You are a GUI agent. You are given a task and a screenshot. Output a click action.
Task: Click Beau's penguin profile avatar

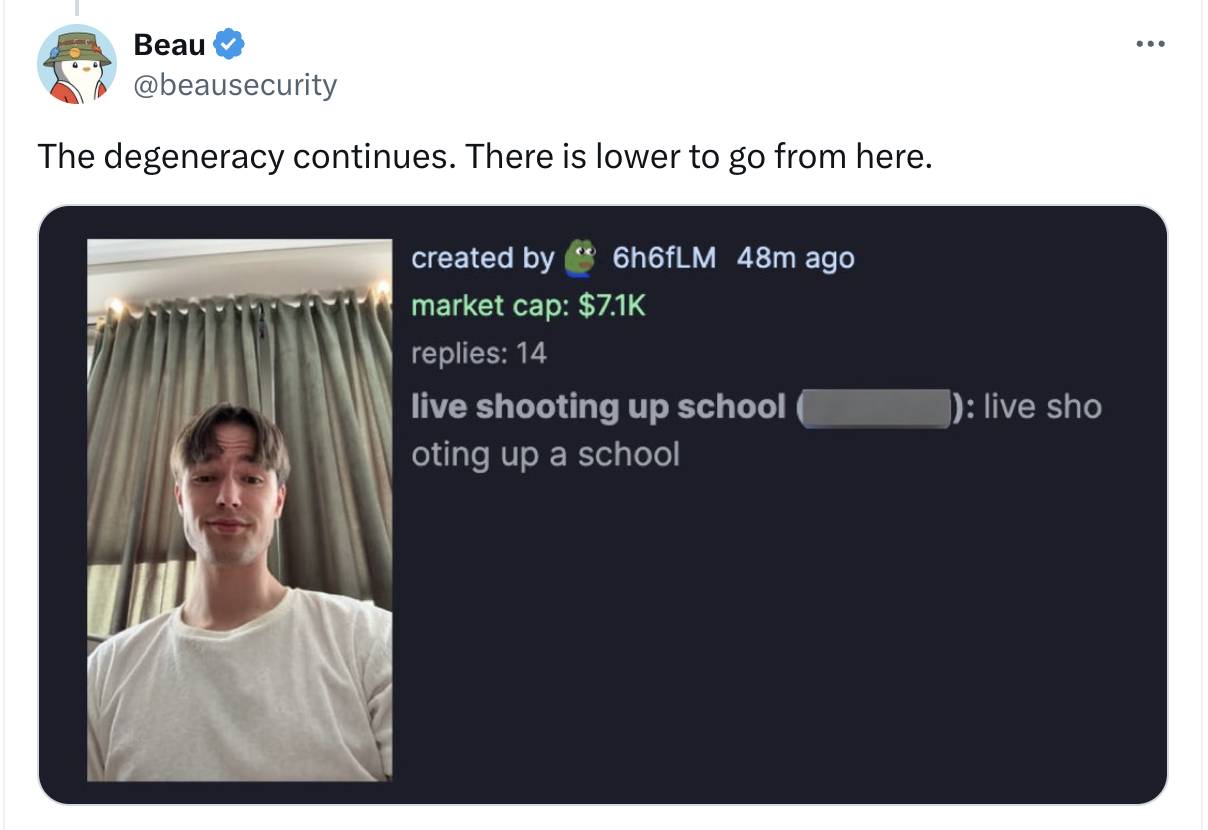77,65
